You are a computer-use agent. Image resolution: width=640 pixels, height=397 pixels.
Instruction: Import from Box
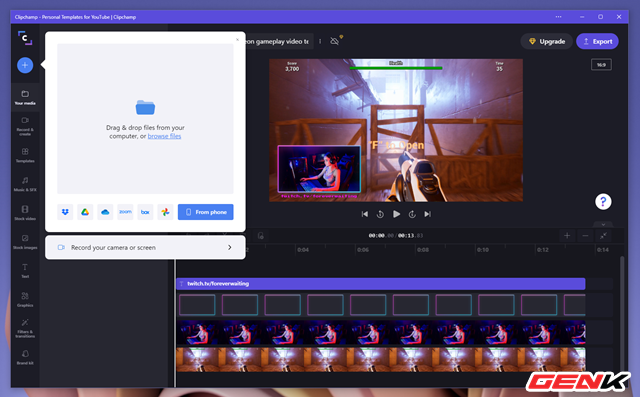pyautogui.click(x=145, y=212)
